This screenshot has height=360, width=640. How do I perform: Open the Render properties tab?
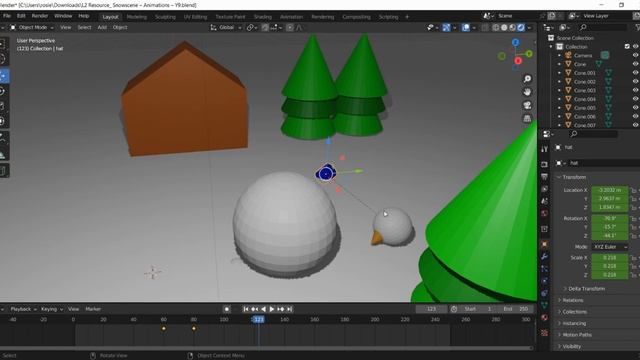point(544,164)
